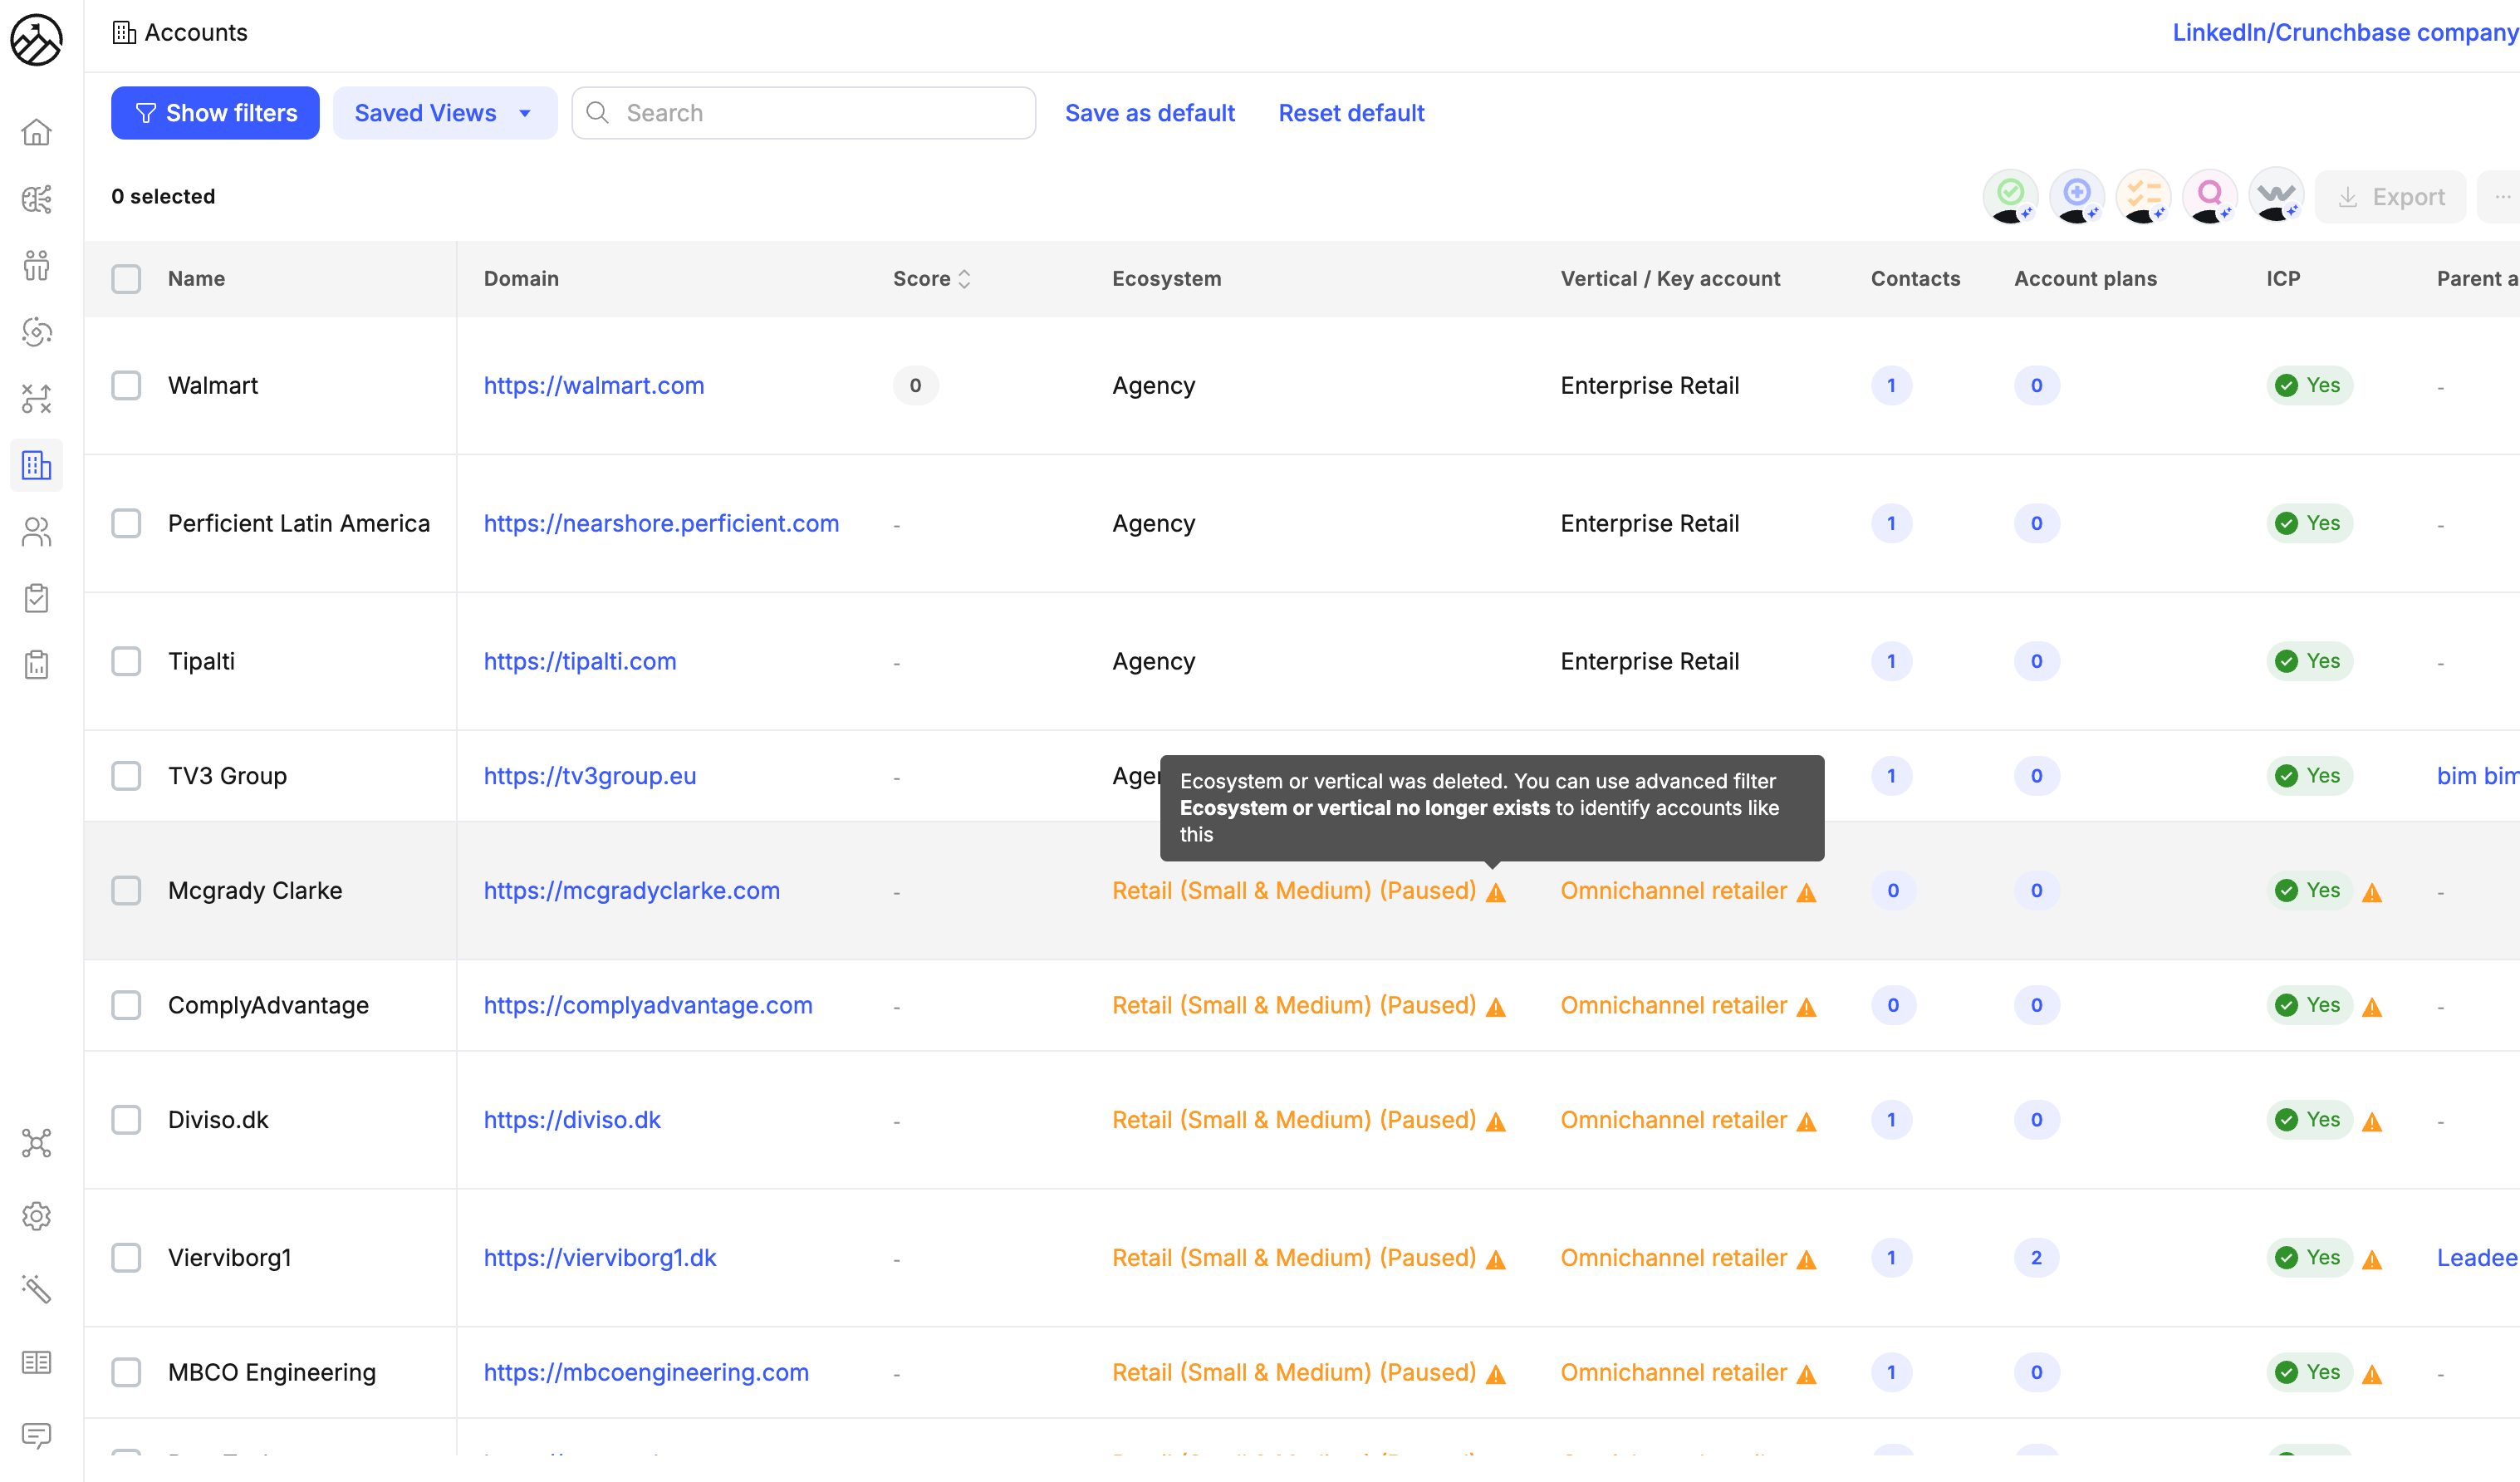
Task: Open the contacts people icon in sidebar
Action: point(36,532)
